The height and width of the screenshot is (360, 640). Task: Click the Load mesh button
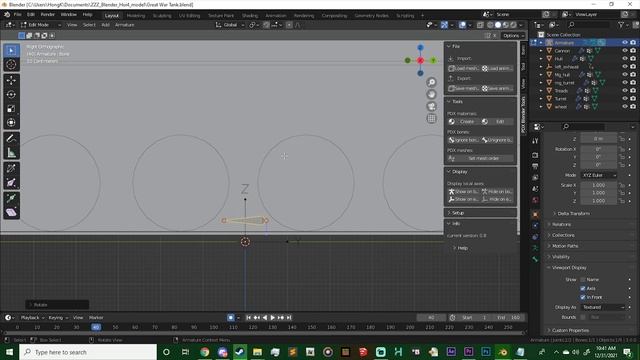click(x=464, y=69)
